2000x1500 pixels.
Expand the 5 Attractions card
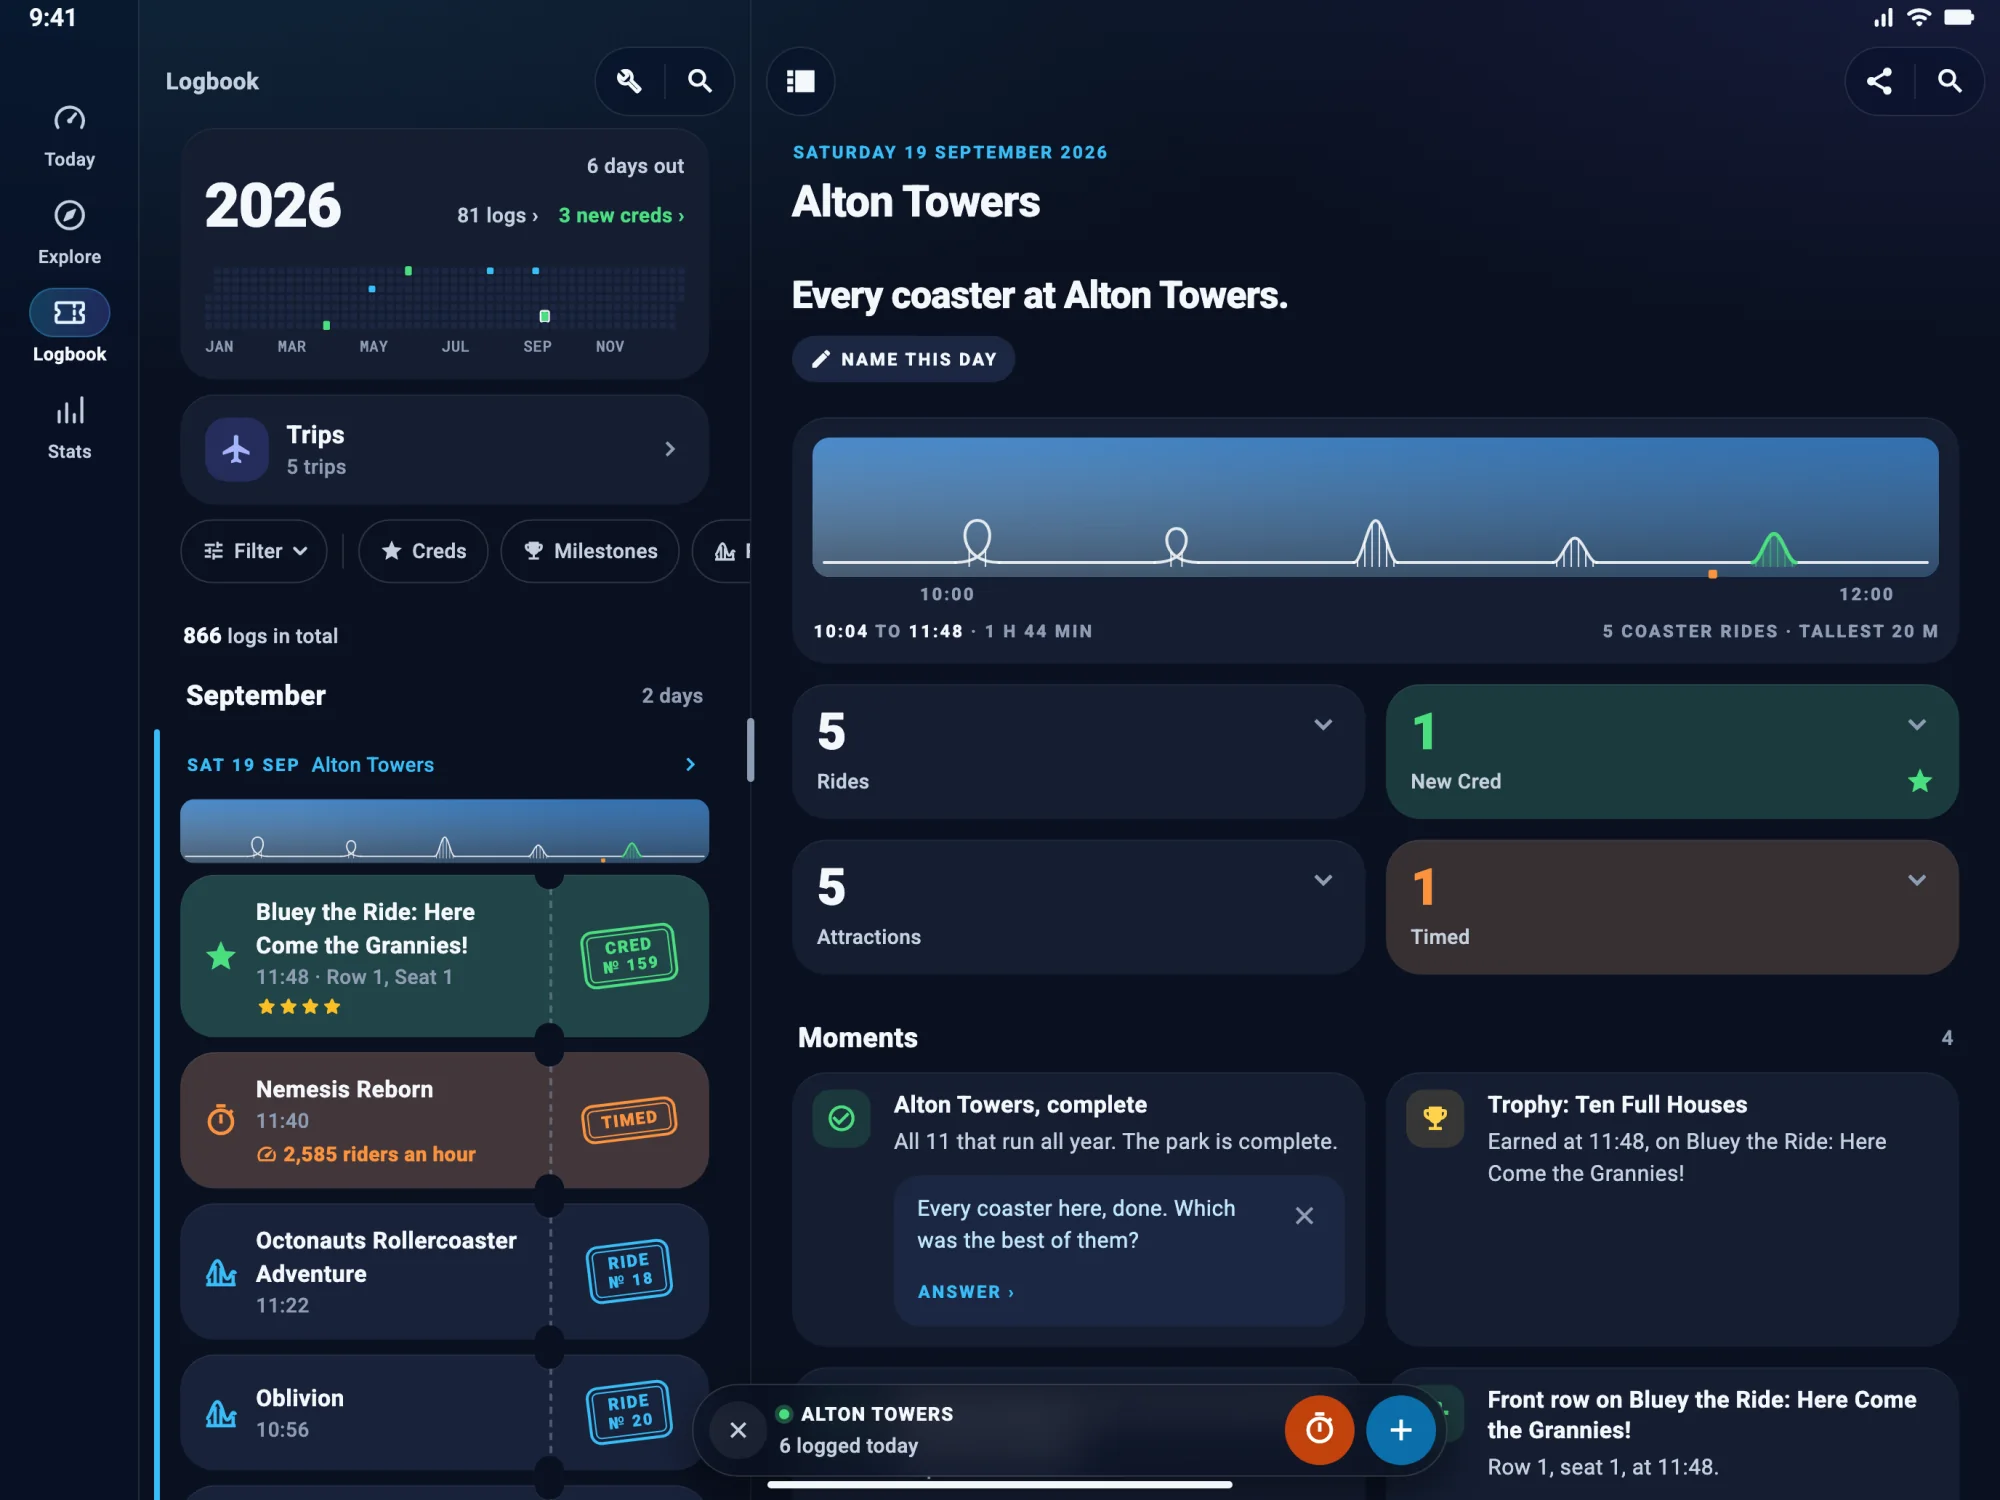coord(1078,906)
